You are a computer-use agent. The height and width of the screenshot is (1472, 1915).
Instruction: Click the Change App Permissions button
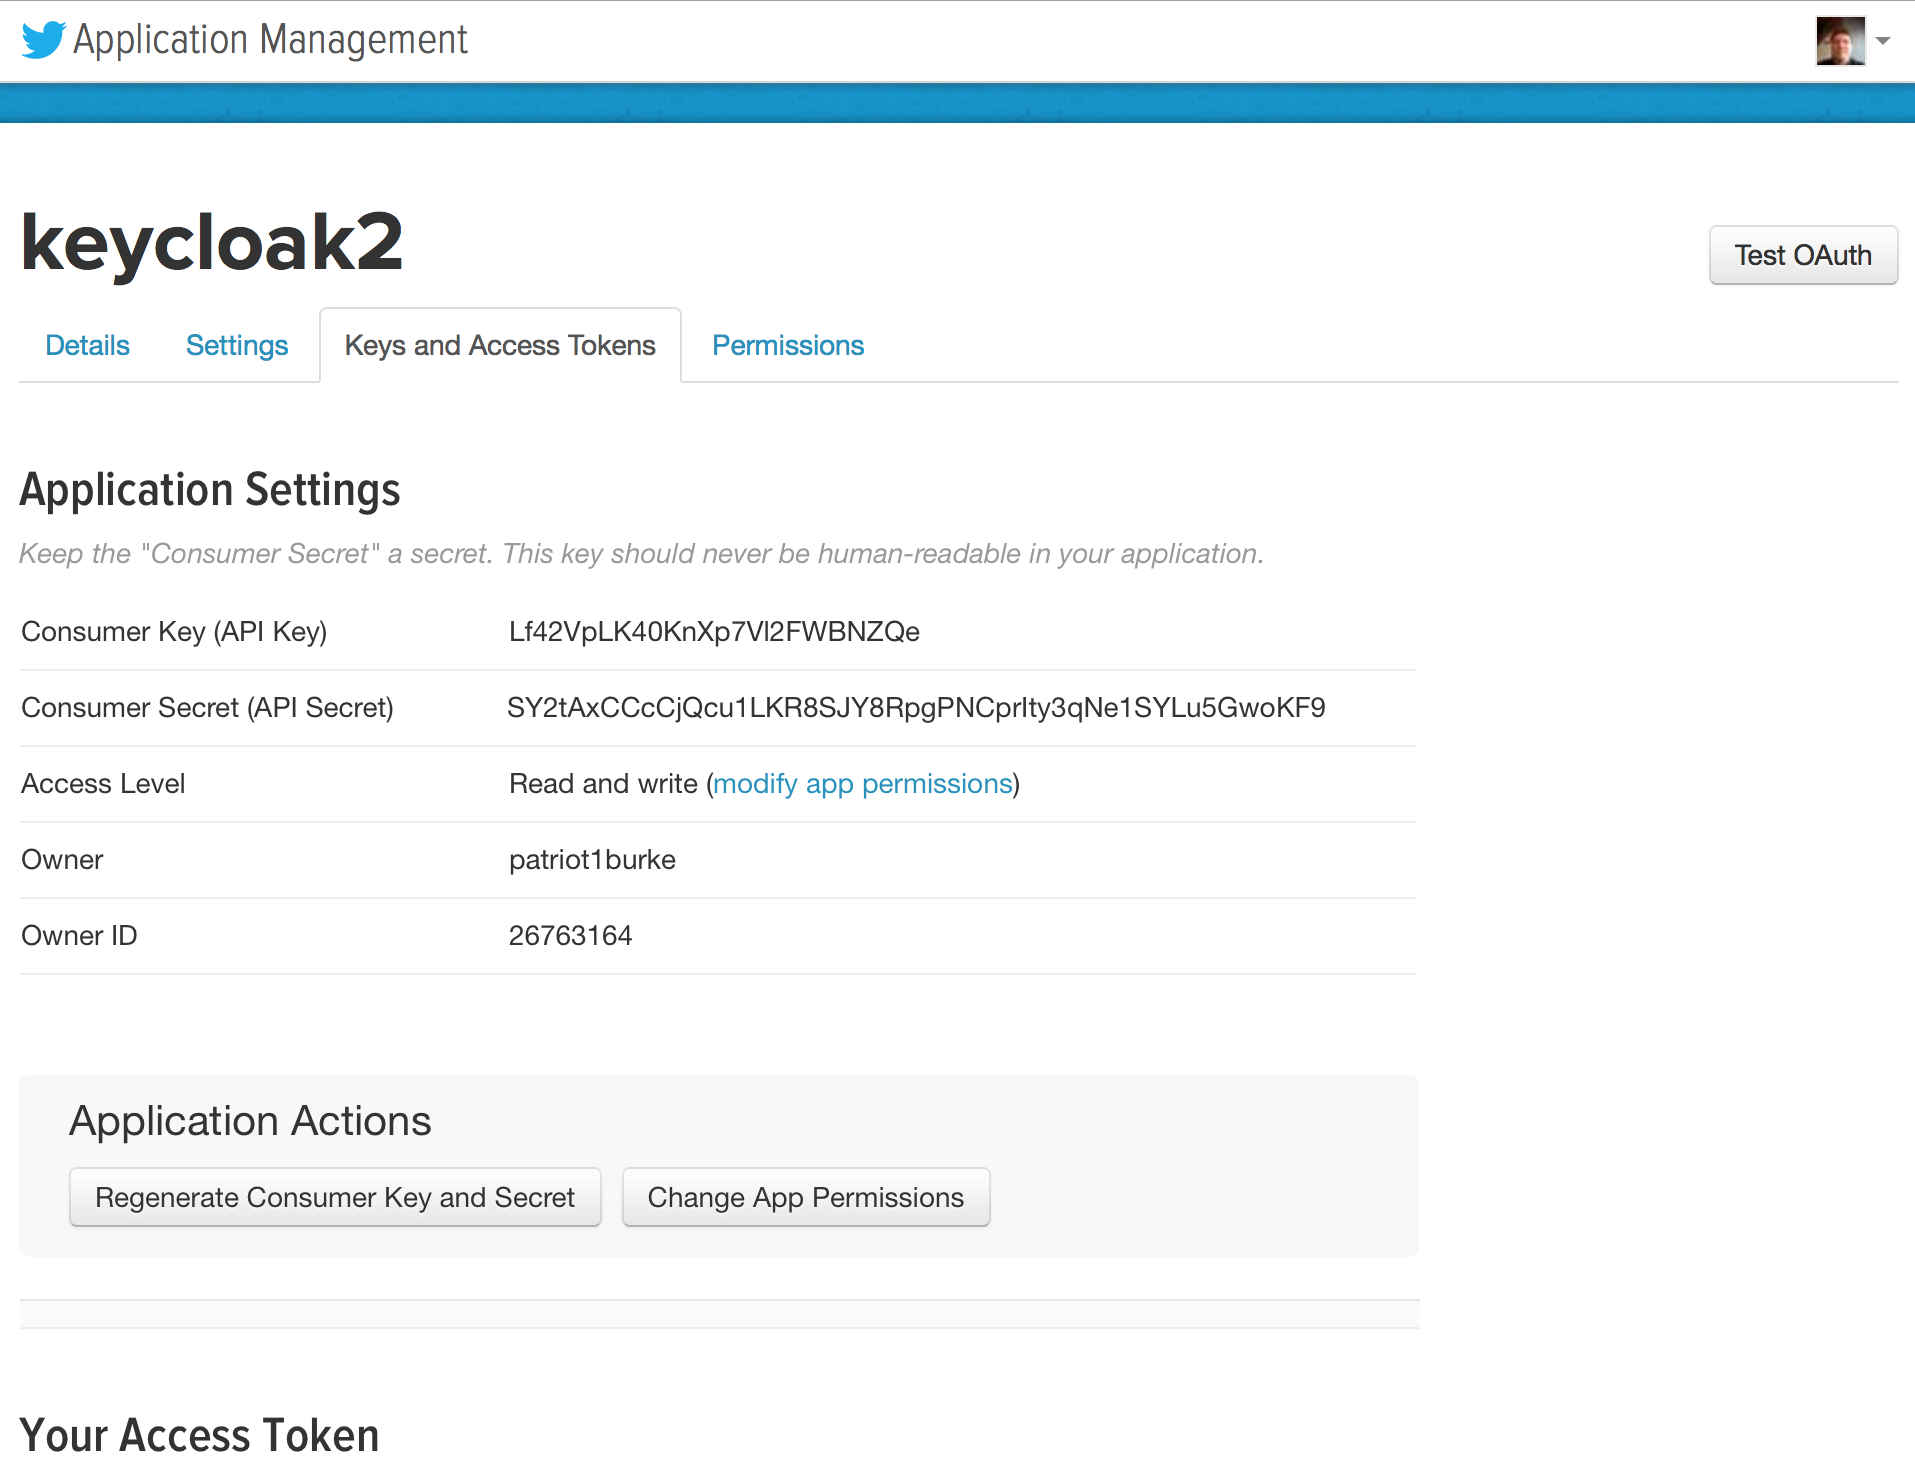pos(806,1197)
